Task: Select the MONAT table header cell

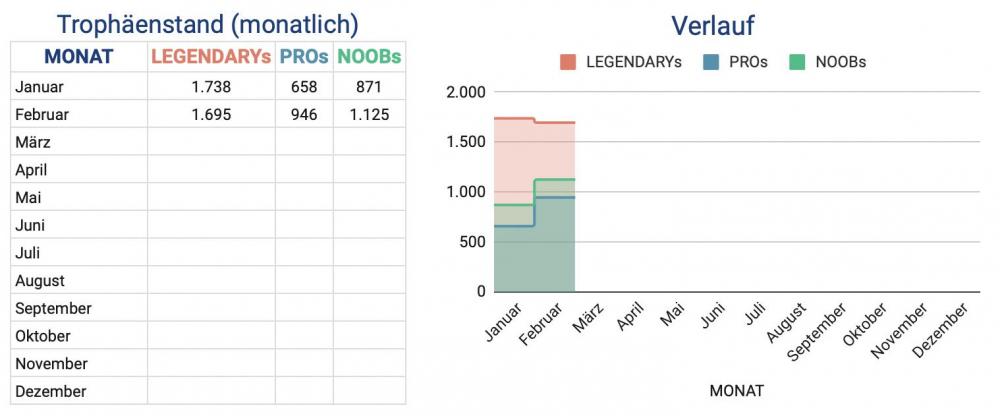Action: point(79,57)
